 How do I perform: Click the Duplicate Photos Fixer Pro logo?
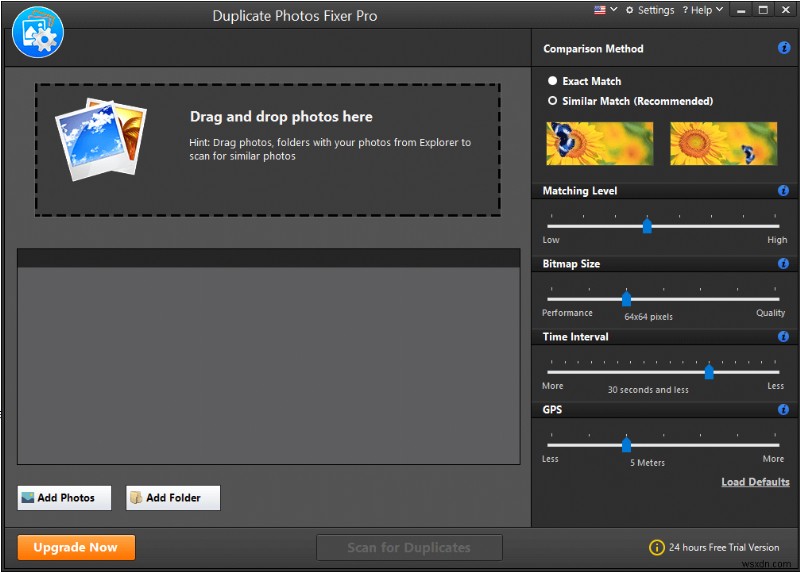coord(38,32)
